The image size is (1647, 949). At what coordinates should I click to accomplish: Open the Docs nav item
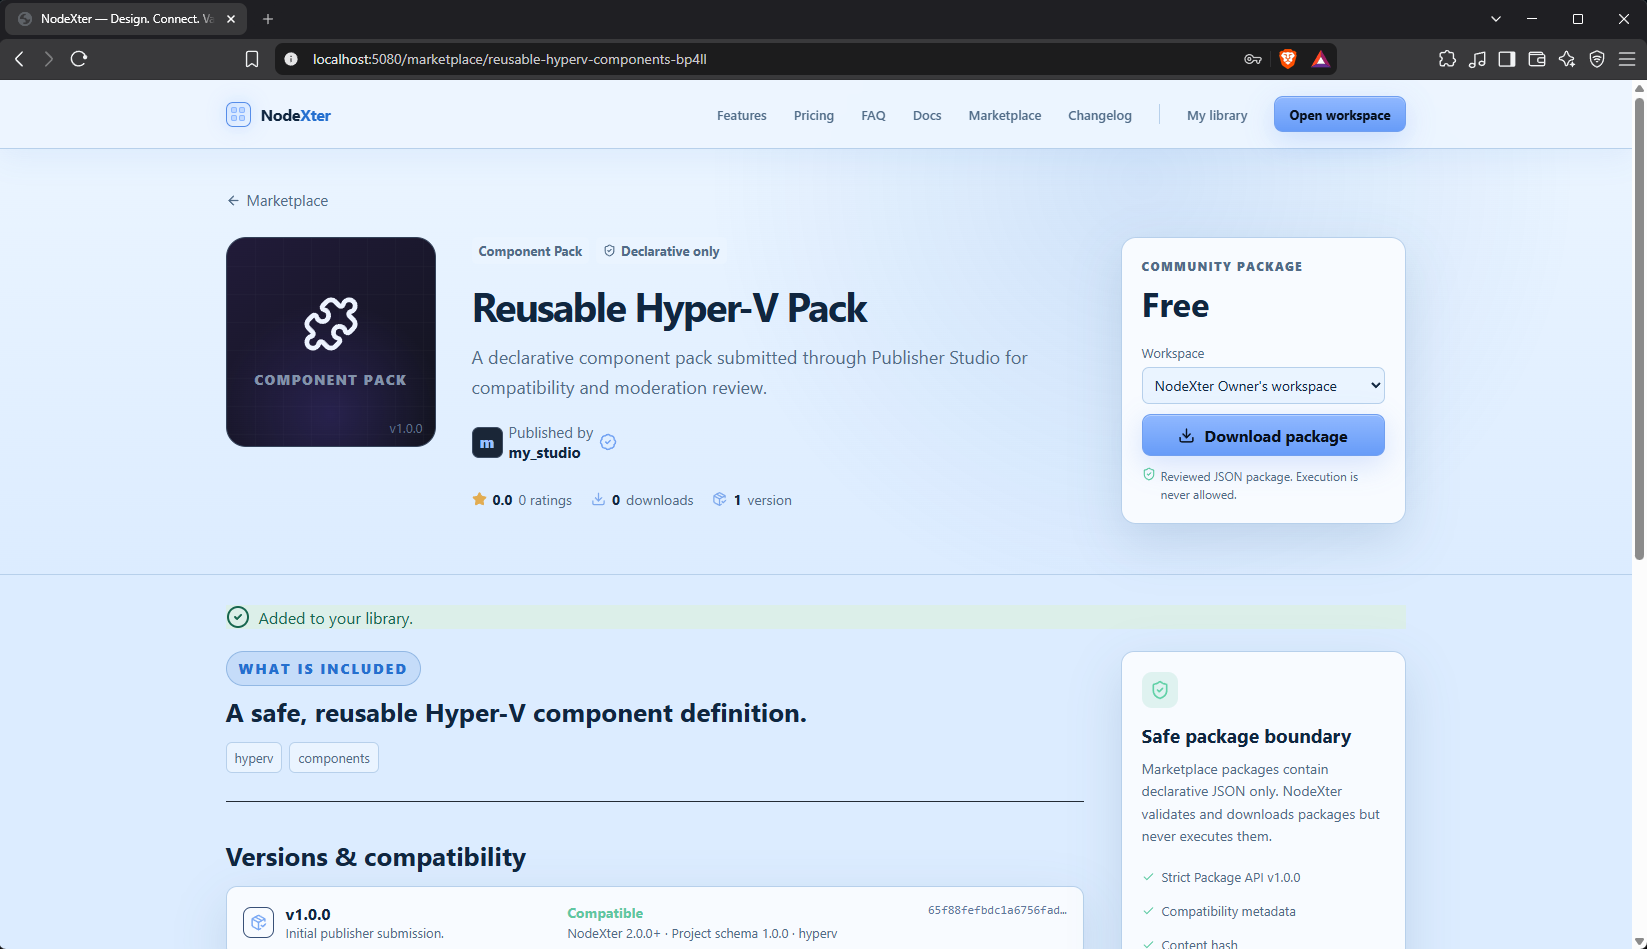[927, 115]
